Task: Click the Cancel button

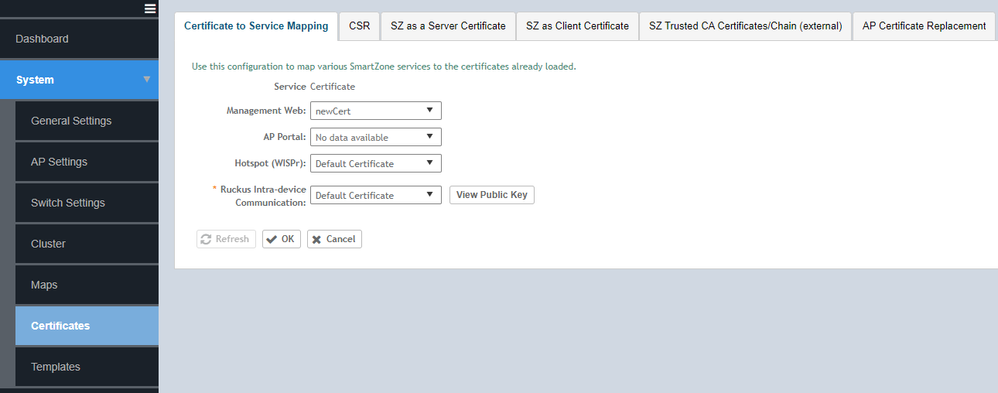Action: [334, 239]
